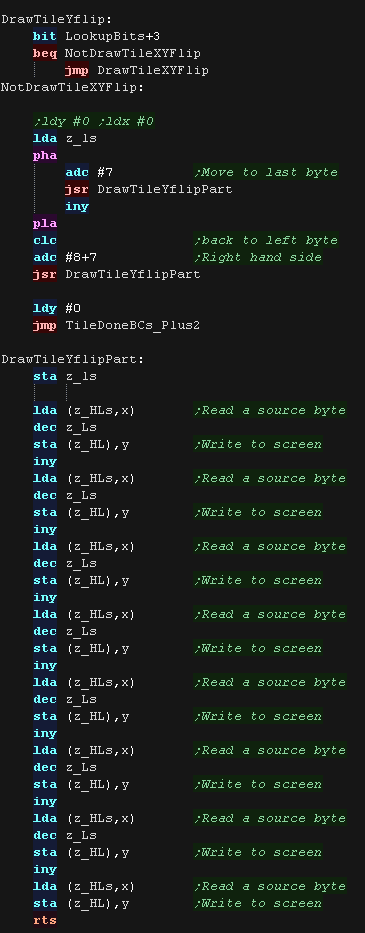
Task: Click the 'Move to last byte' comment
Action: tap(266, 173)
